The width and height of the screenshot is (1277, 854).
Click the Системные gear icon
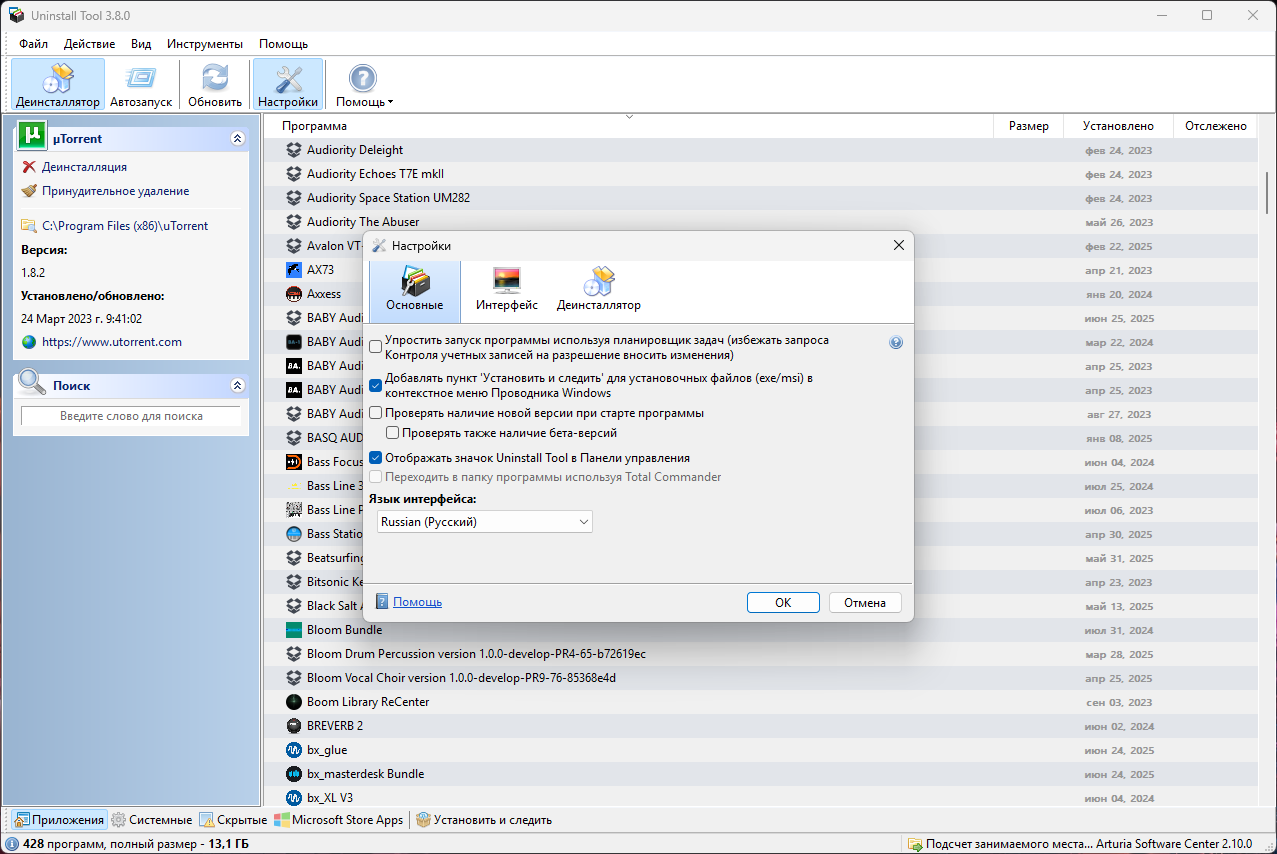118,820
